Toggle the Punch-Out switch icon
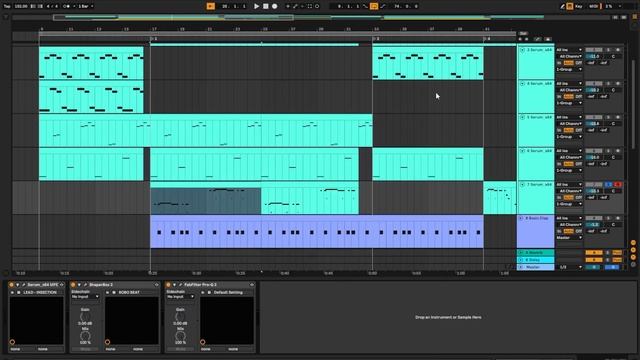 click(x=383, y=6)
